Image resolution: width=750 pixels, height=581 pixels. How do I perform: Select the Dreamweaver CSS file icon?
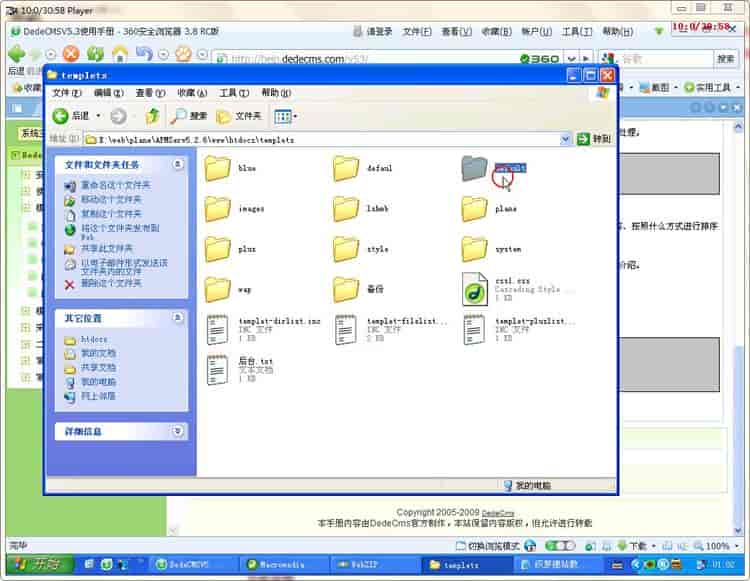(x=474, y=289)
